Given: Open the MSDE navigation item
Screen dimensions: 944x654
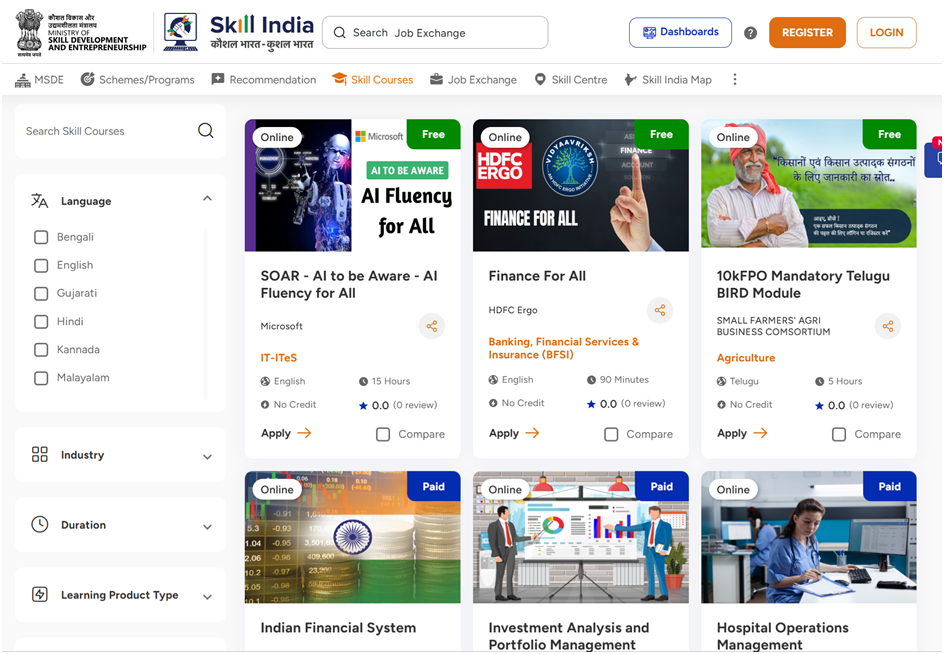Looking at the screenshot, I should click(39, 79).
